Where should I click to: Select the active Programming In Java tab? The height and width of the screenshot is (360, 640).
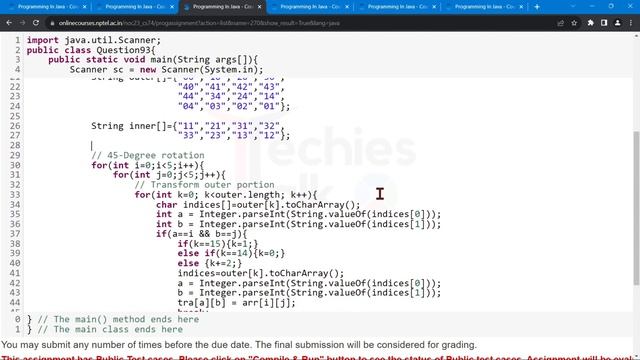click(223, 7)
